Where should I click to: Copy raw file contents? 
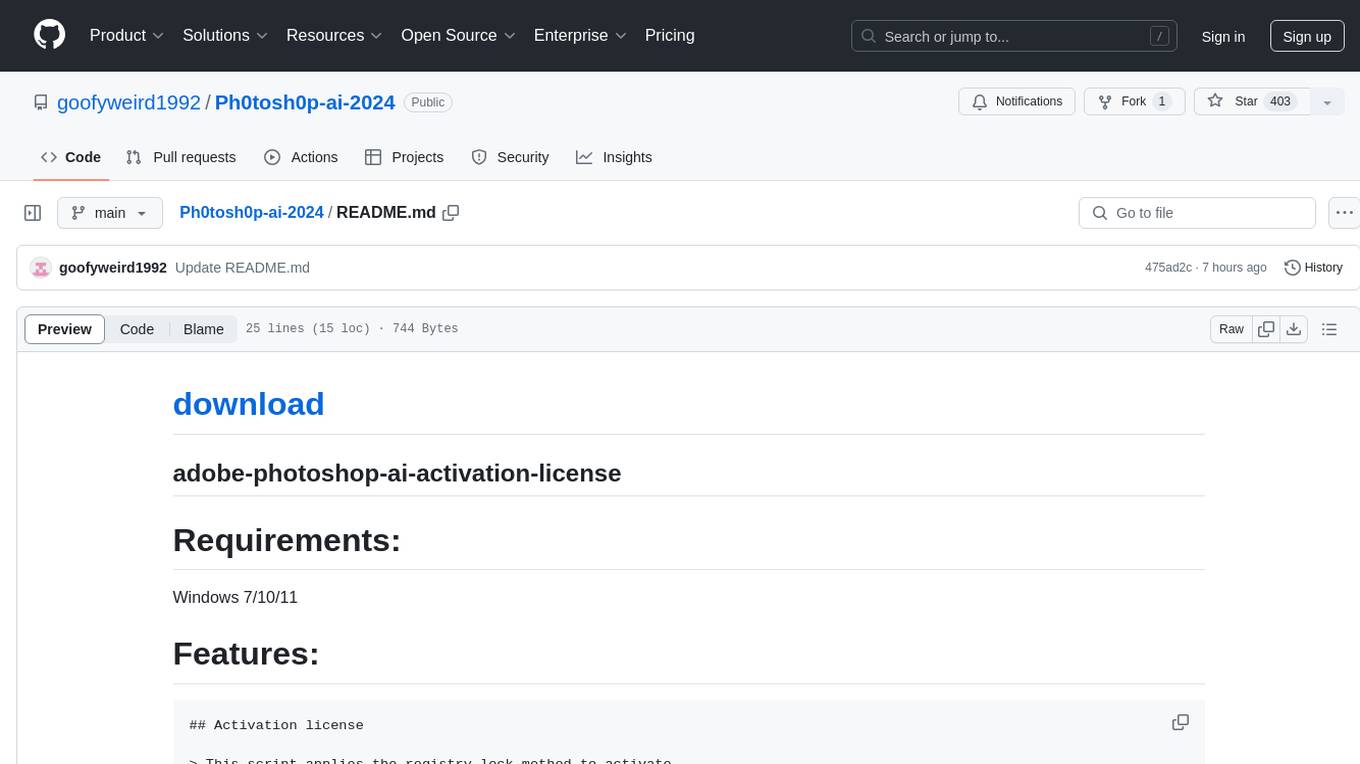(1266, 329)
